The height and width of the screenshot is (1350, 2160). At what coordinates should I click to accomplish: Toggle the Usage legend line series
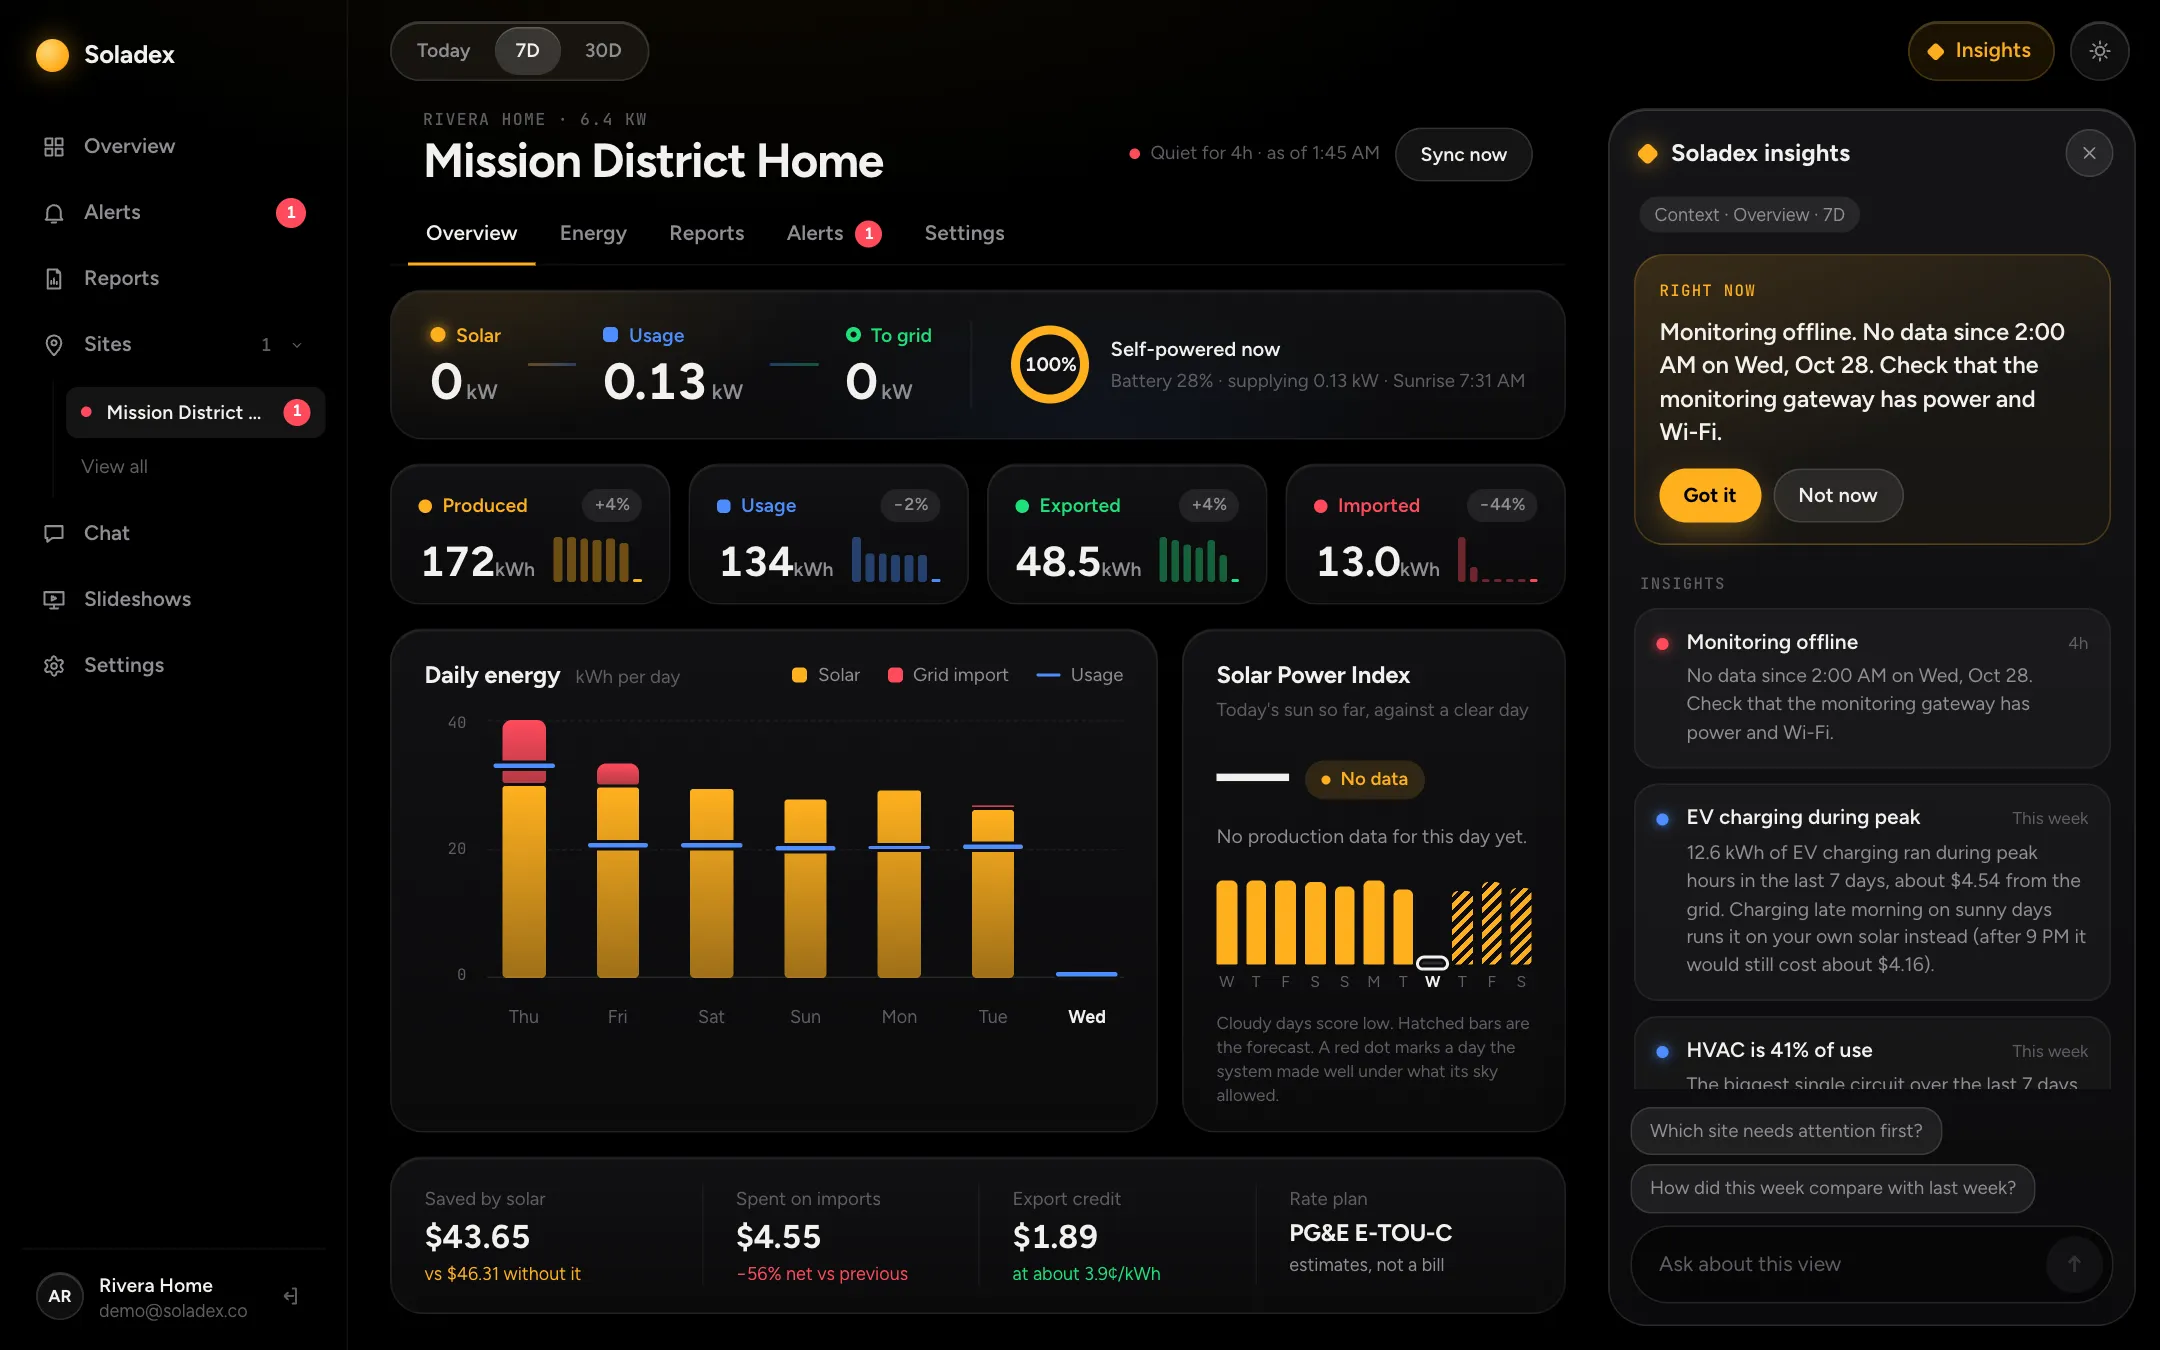[1080, 675]
